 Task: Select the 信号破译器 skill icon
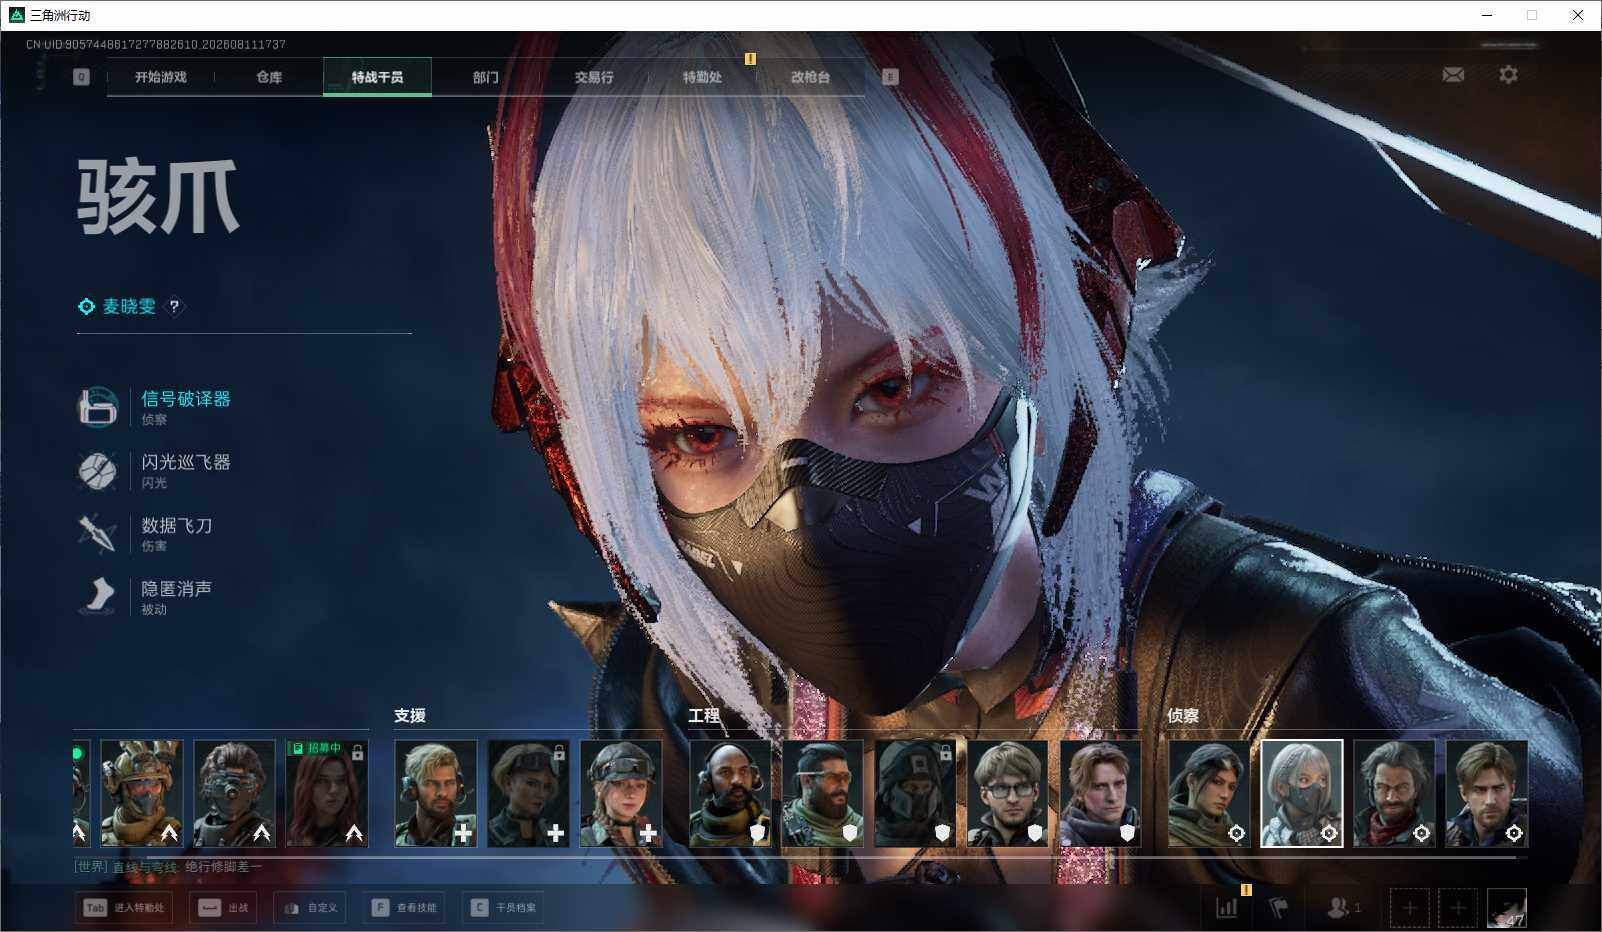[x=98, y=407]
